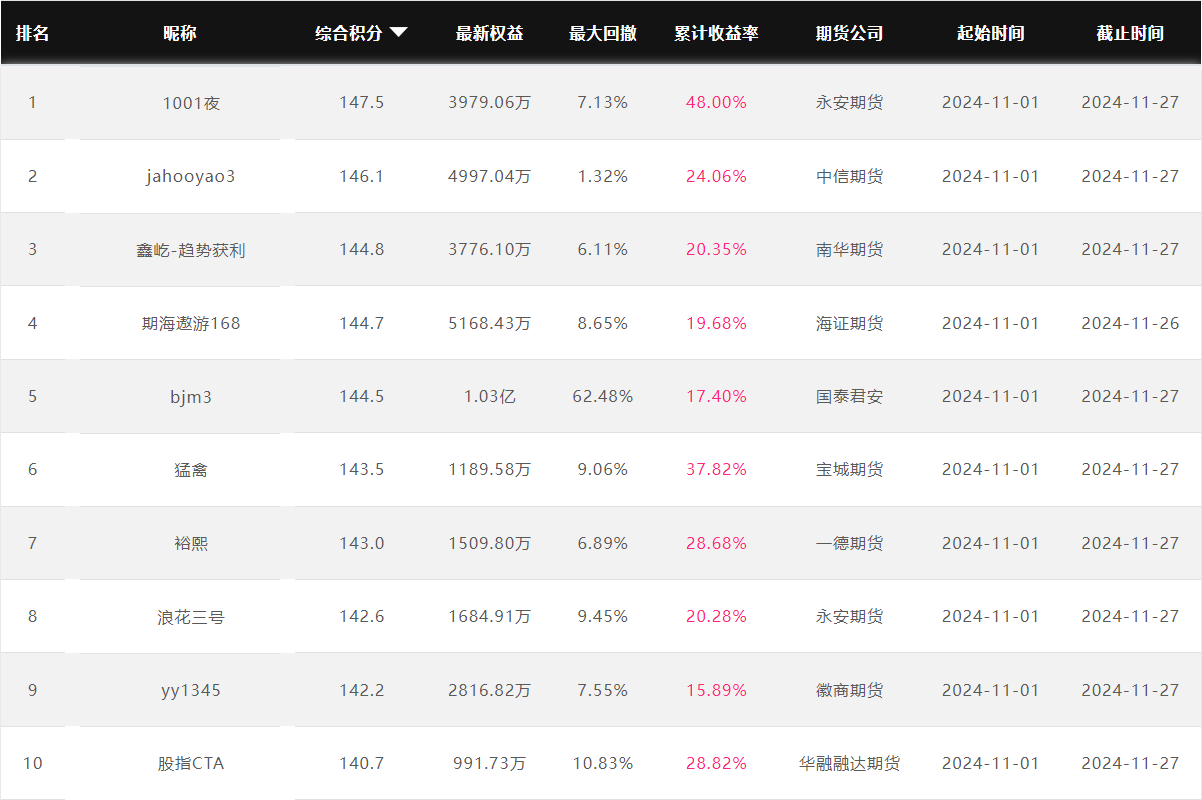Click the 累计收益率 column header
Image resolution: width=1202 pixels, height=800 pixels.
716,33
